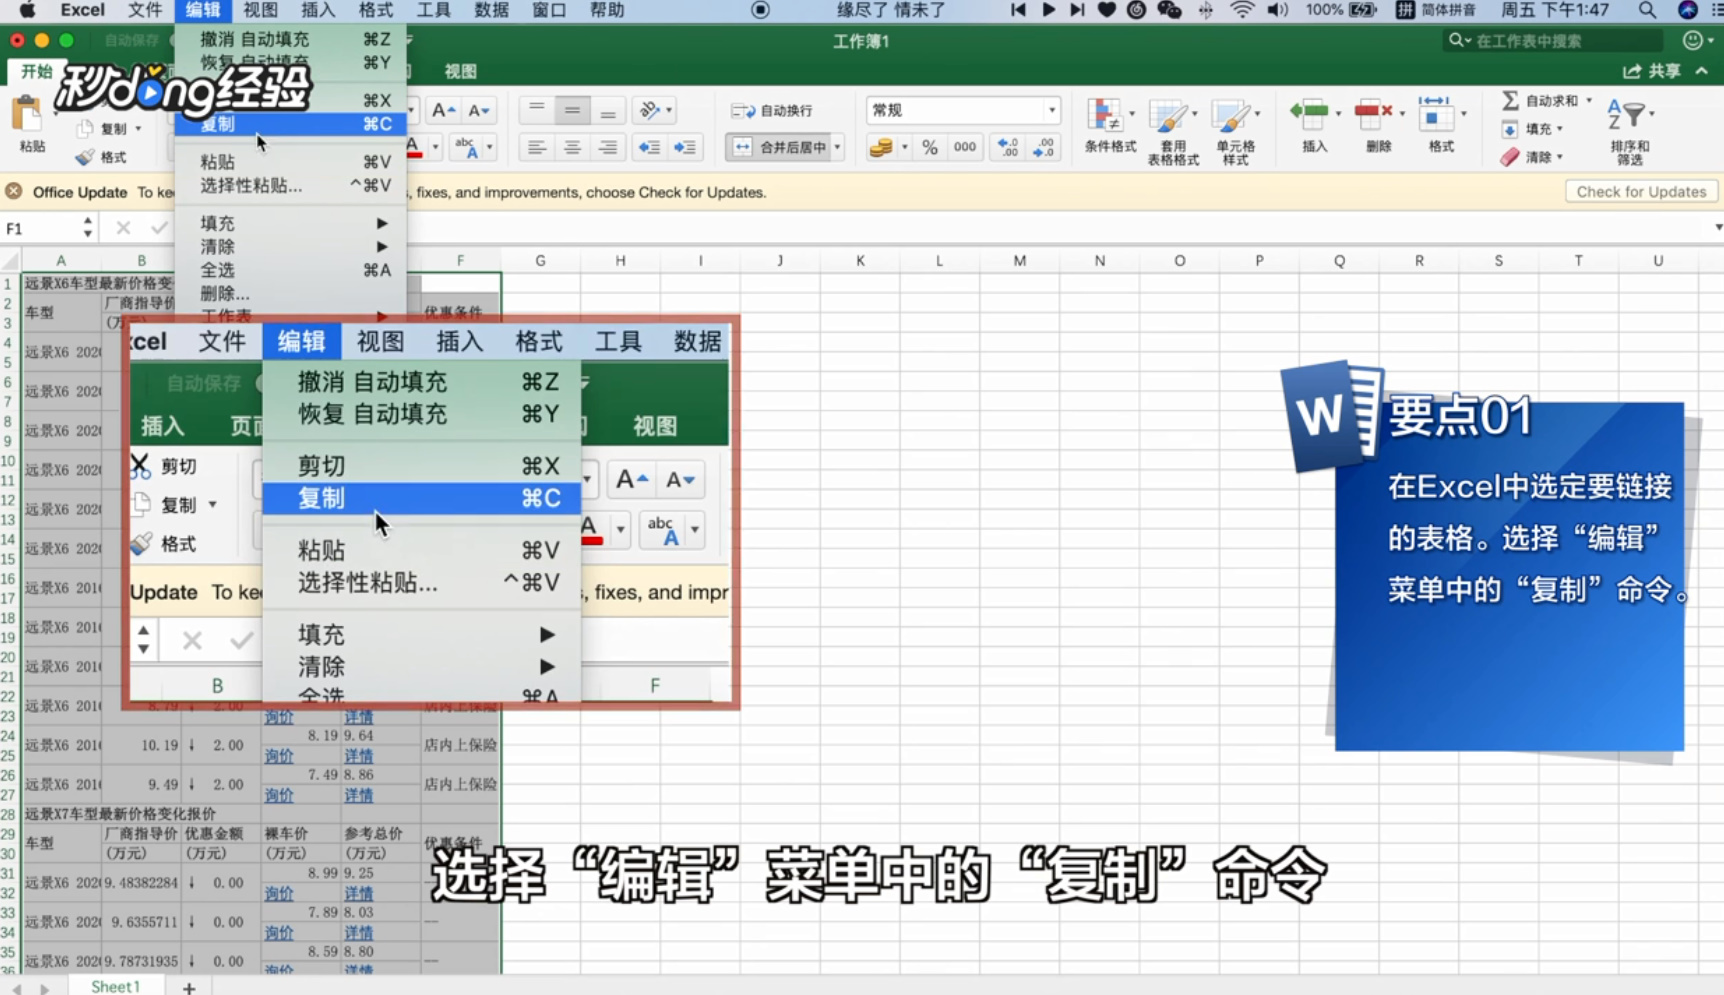Click the text orientation icon
1724x995 pixels.
pyautogui.click(x=650, y=110)
